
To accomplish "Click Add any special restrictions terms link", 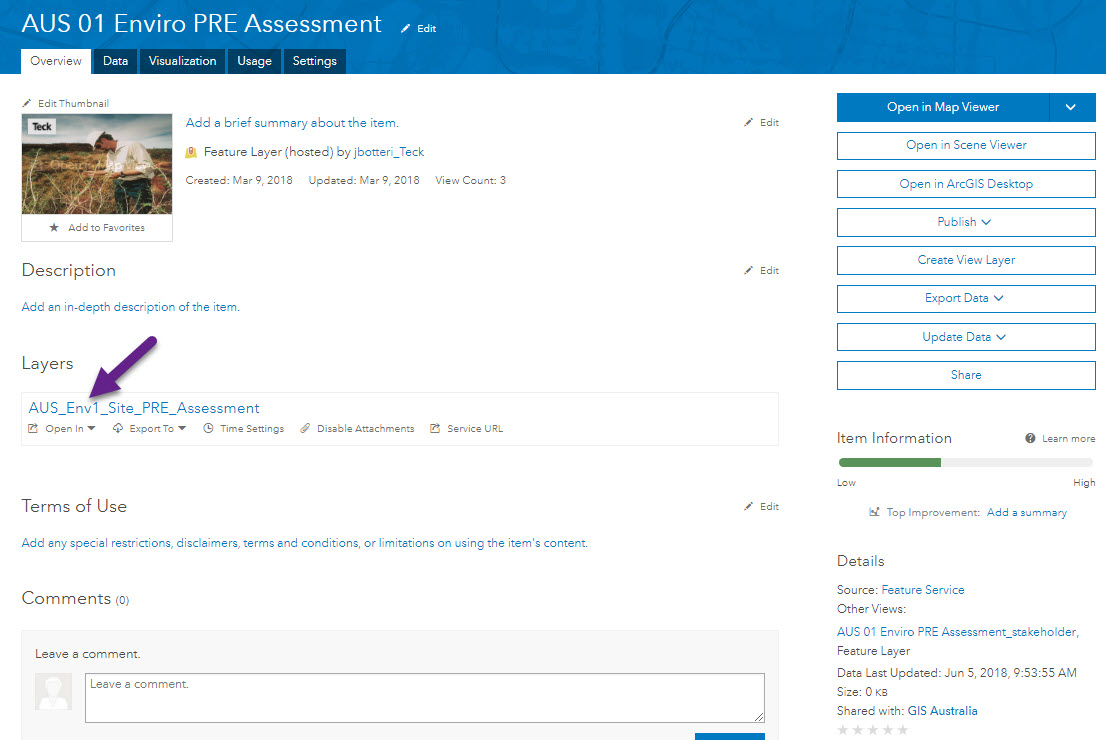I will 305,542.
